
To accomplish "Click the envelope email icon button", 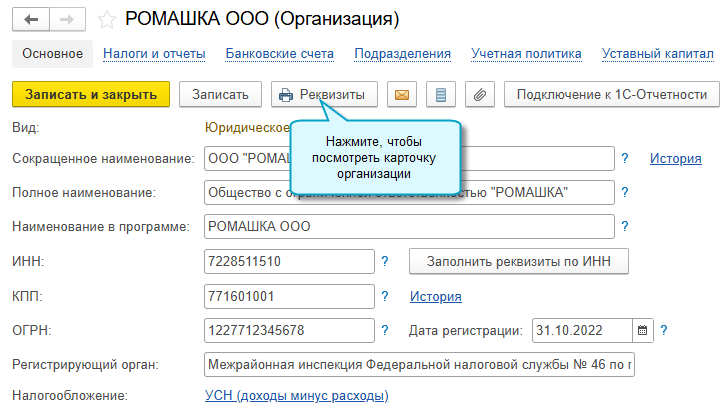I will (401, 95).
